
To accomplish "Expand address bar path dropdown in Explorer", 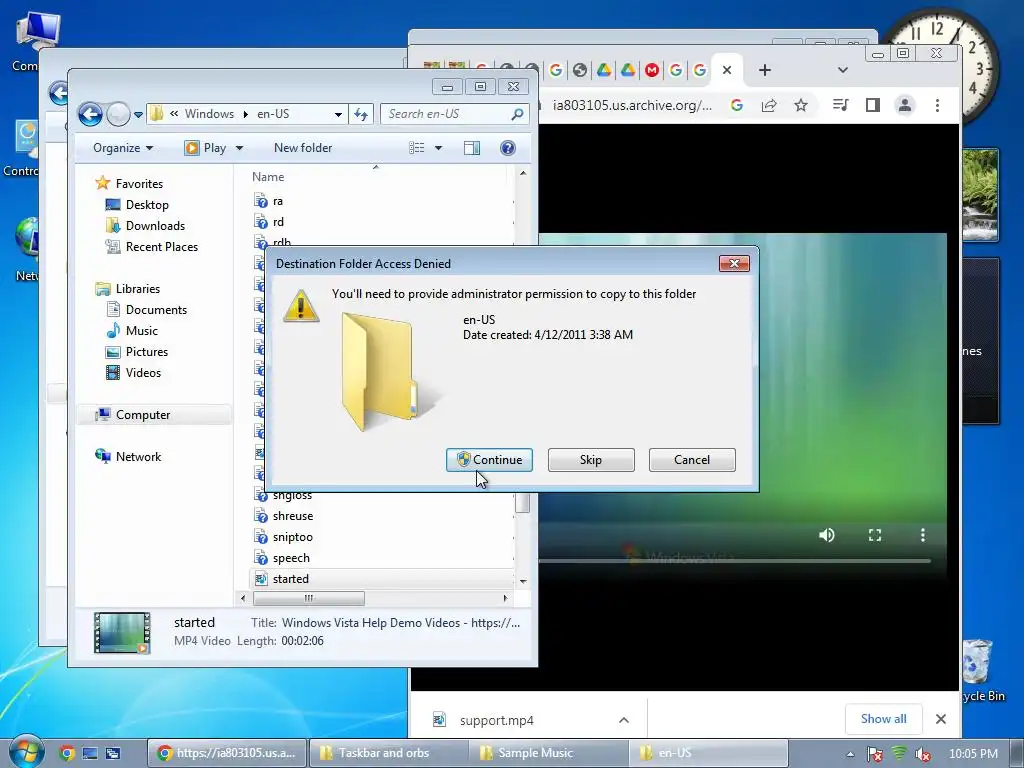I will pos(338,114).
